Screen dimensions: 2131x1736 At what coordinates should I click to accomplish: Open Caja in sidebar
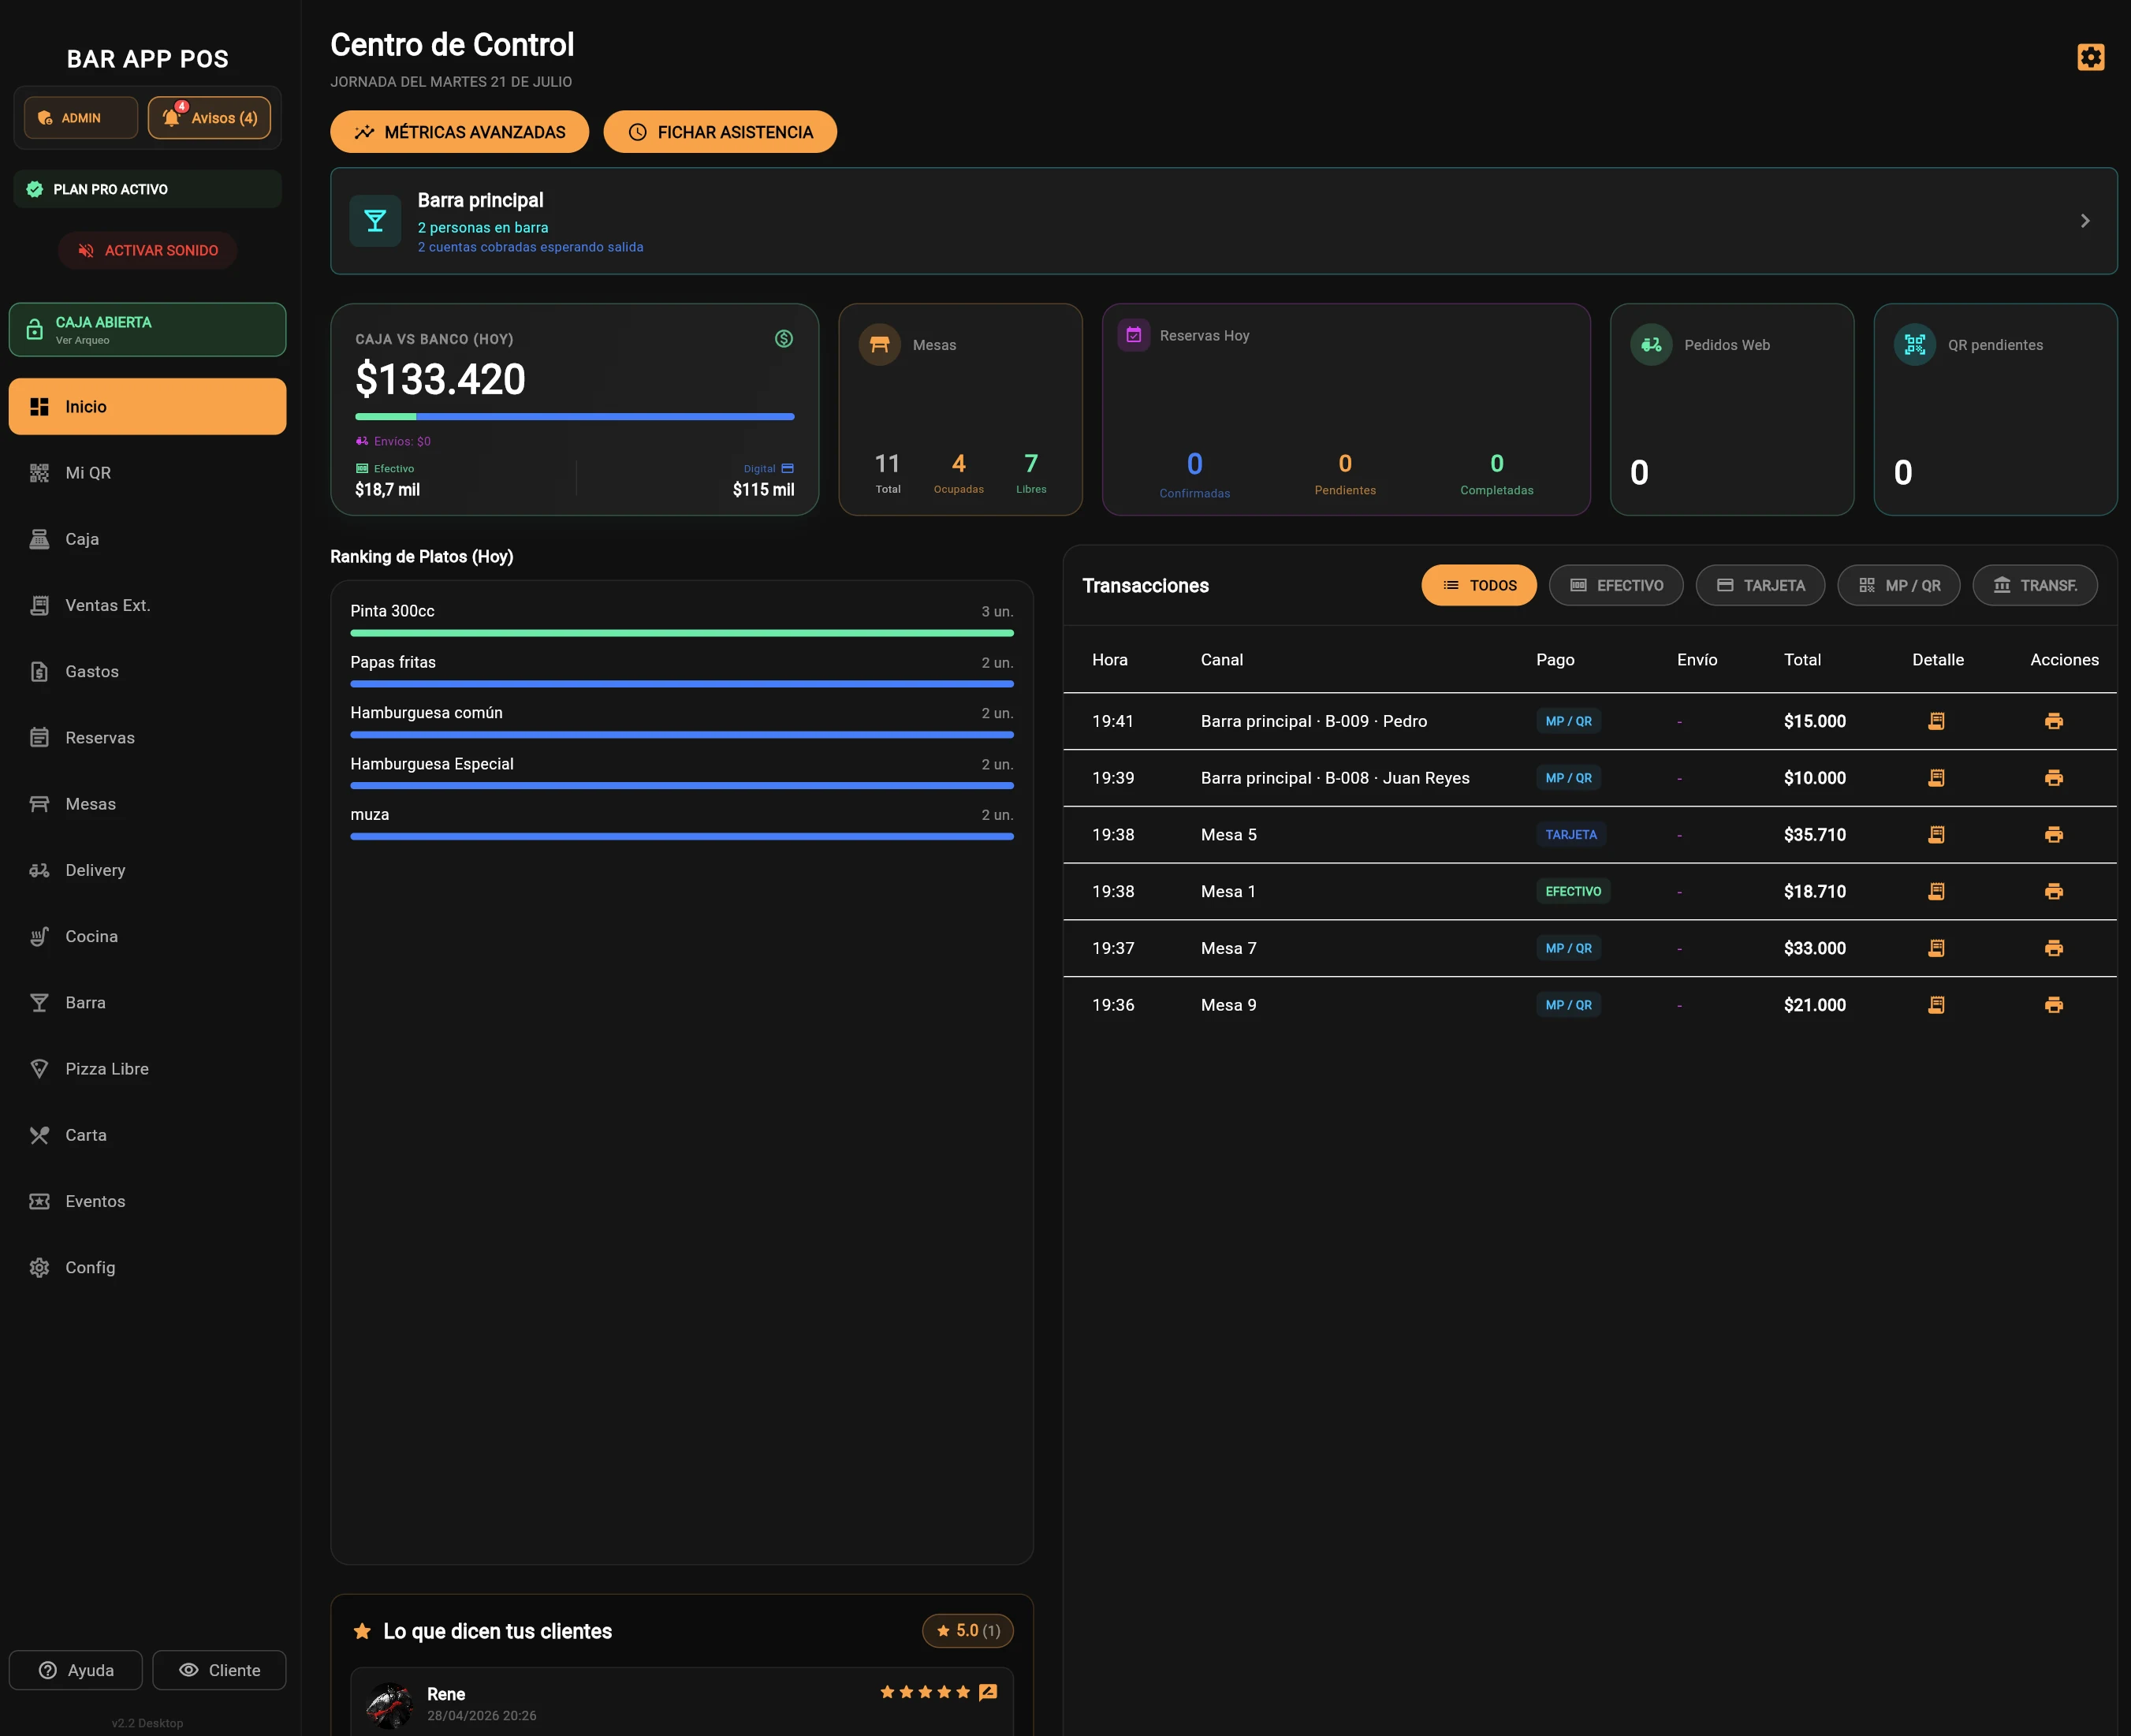147,539
